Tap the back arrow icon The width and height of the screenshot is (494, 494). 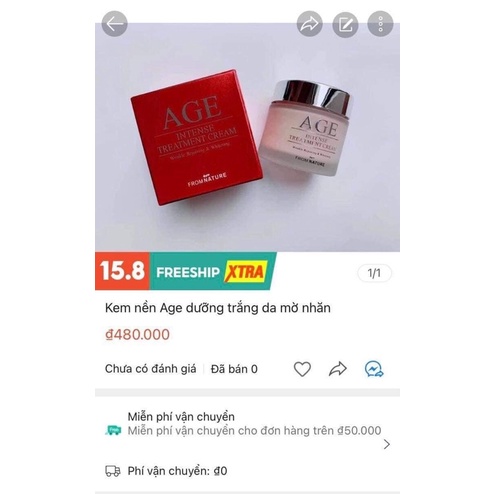114,24
